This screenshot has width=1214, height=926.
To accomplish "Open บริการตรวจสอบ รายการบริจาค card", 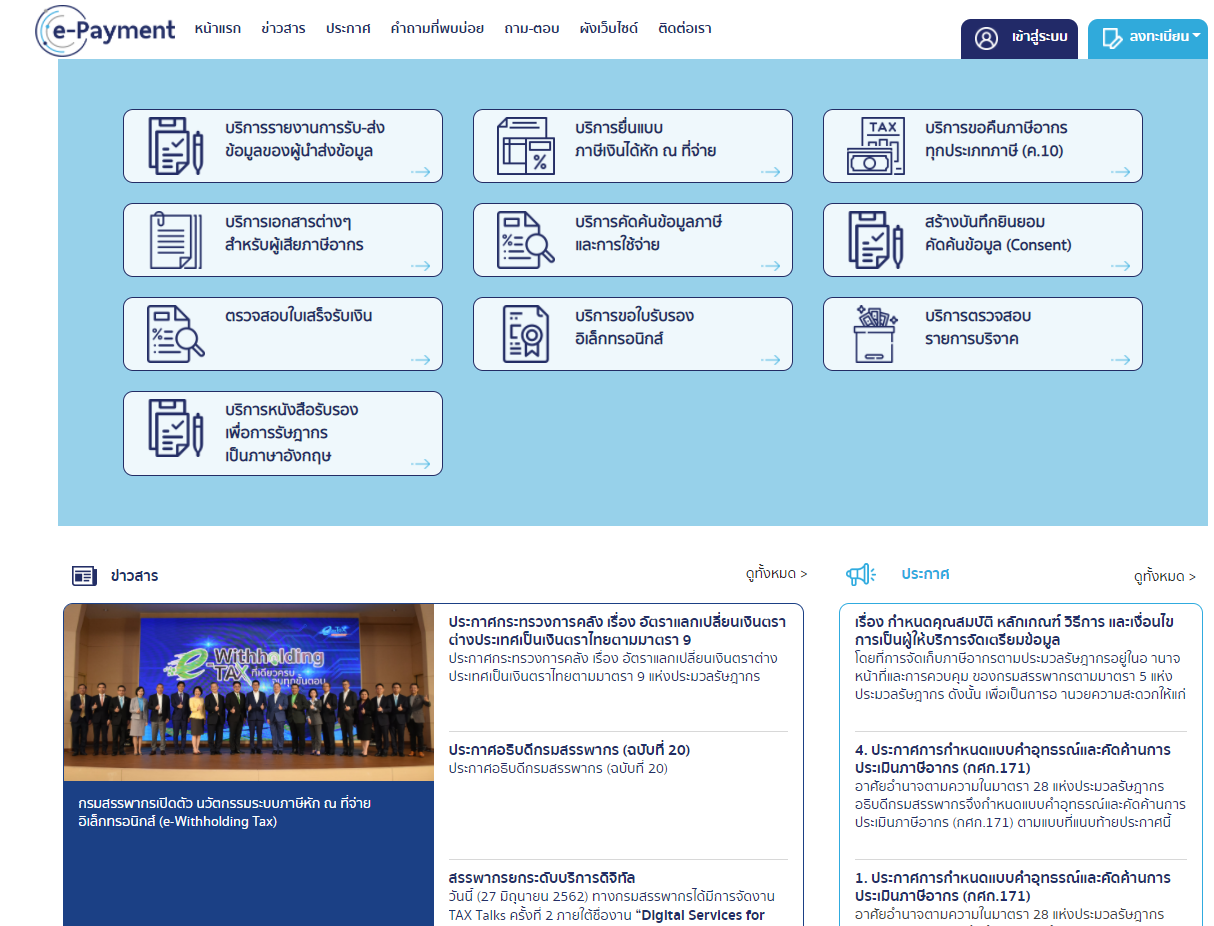I will pyautogui.click(x=983, y=334).
